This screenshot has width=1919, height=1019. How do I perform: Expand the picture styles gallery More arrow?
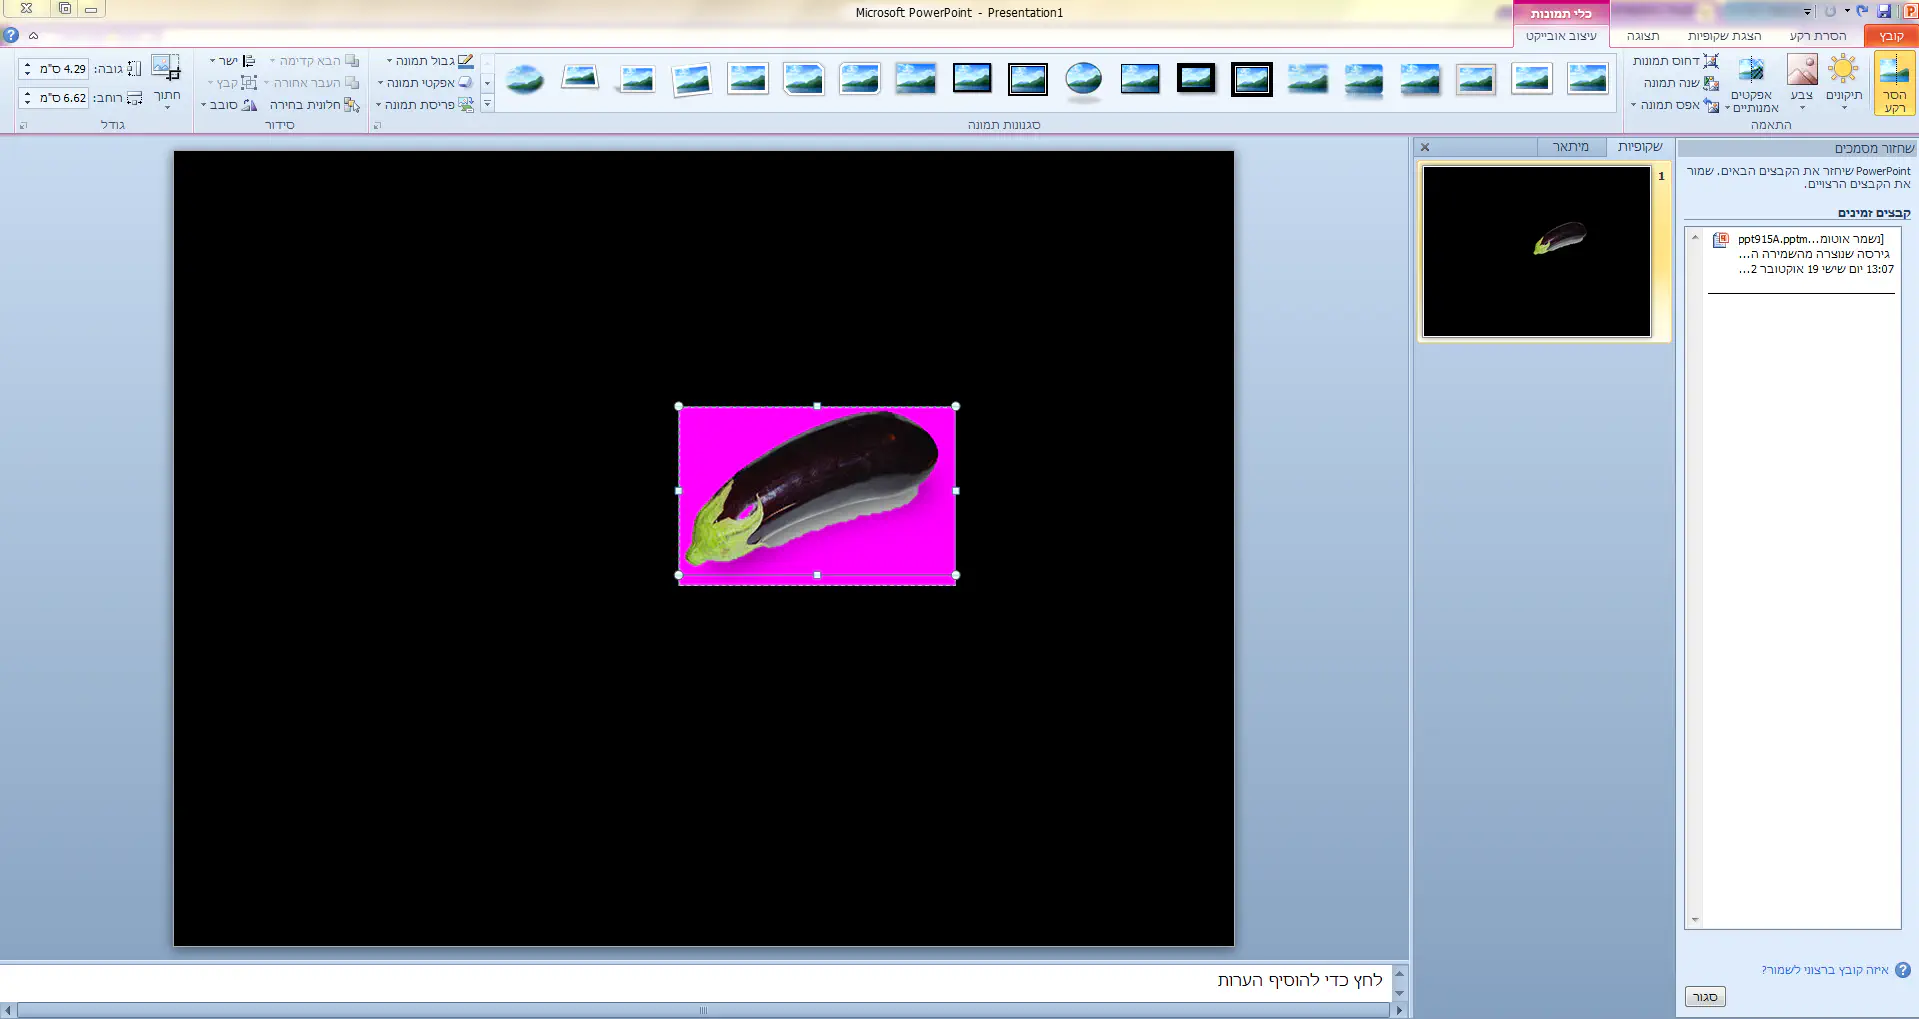pyautogui.click(x=487, y=104)
